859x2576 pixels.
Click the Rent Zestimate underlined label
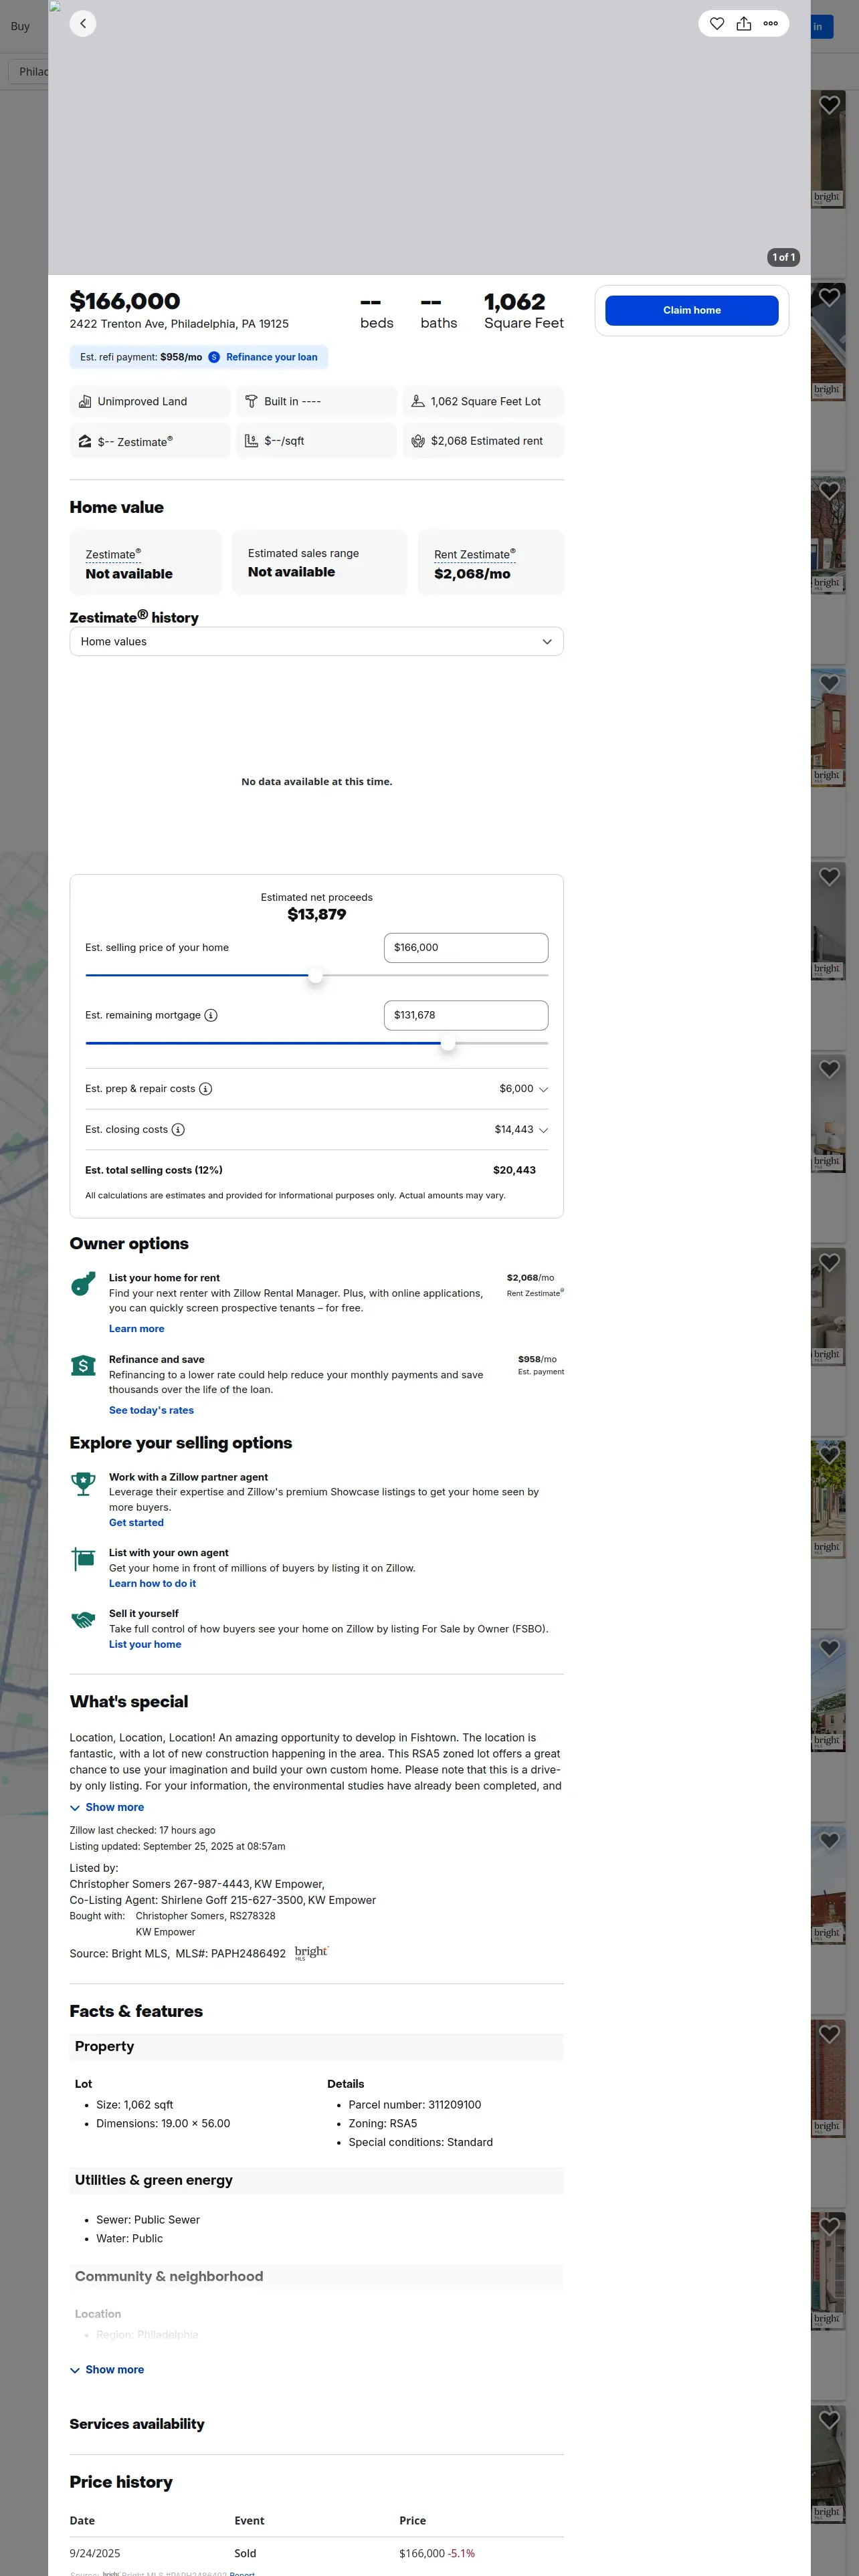(475, 554)
